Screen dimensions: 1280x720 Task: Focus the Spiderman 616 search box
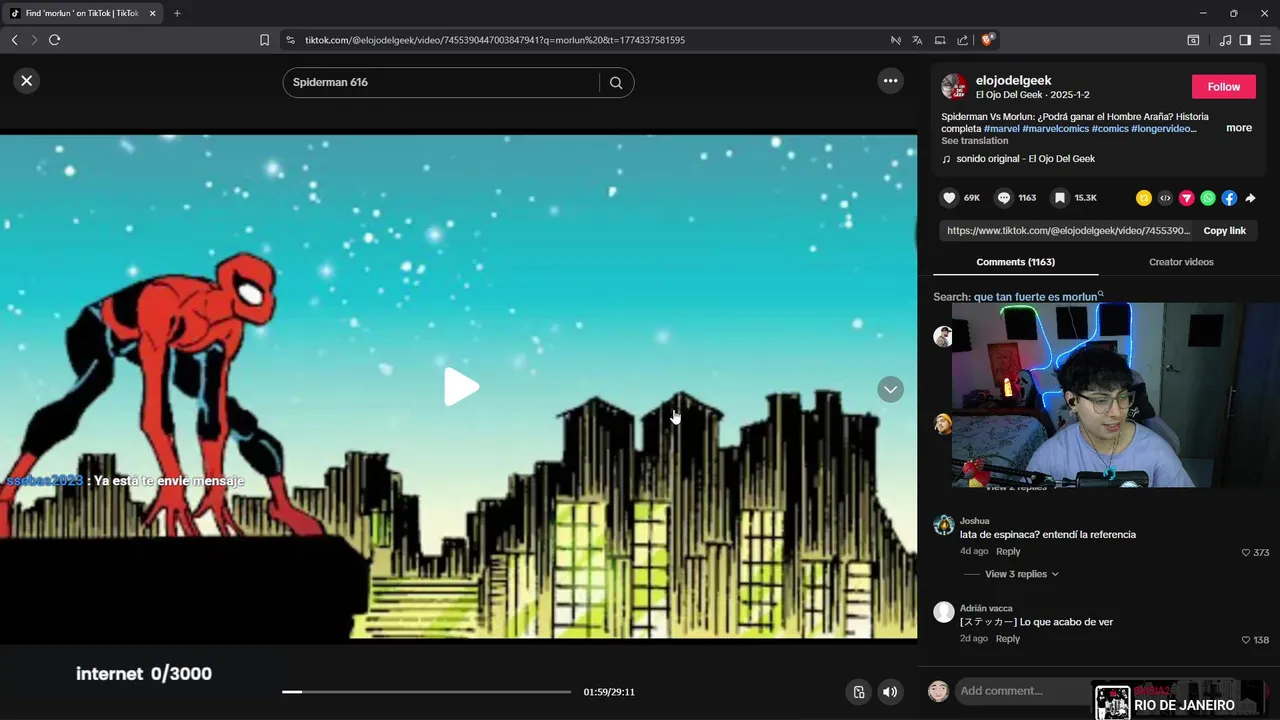pos(440,82)
